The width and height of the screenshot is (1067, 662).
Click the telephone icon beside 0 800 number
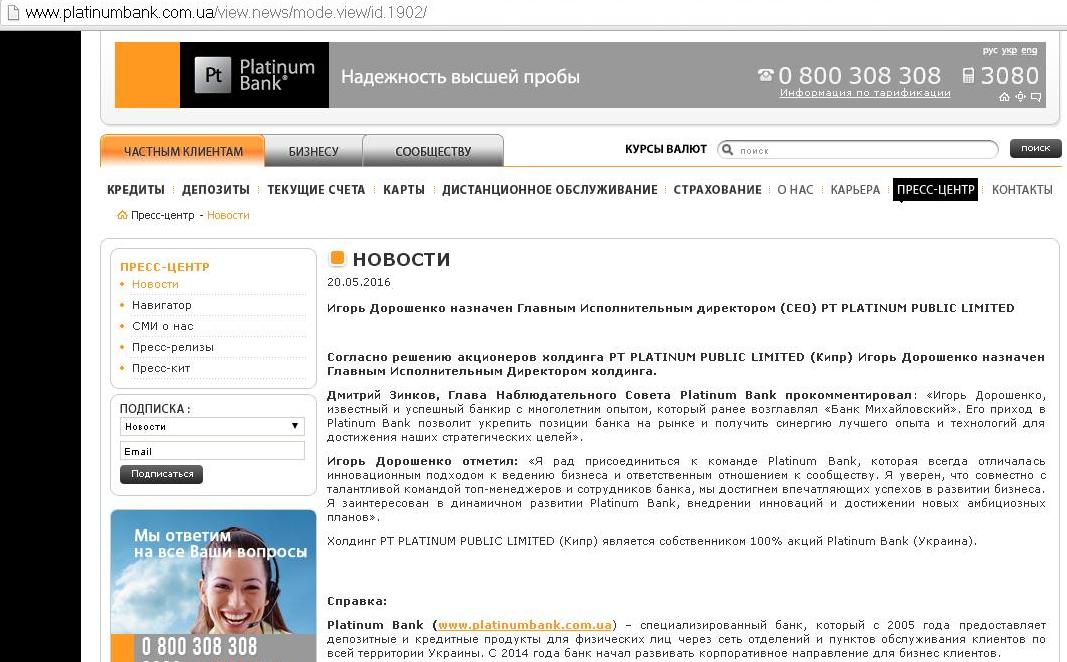766,75
